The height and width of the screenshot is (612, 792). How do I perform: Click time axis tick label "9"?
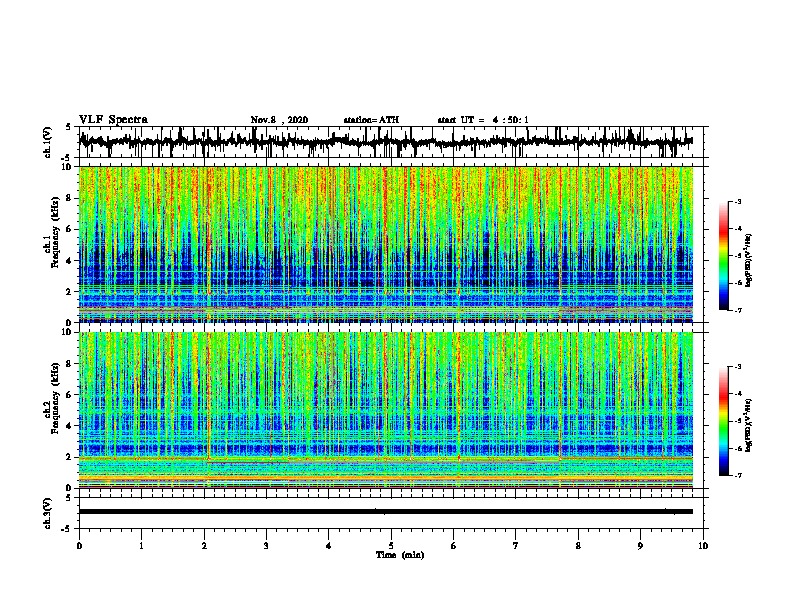coord(640,546)
